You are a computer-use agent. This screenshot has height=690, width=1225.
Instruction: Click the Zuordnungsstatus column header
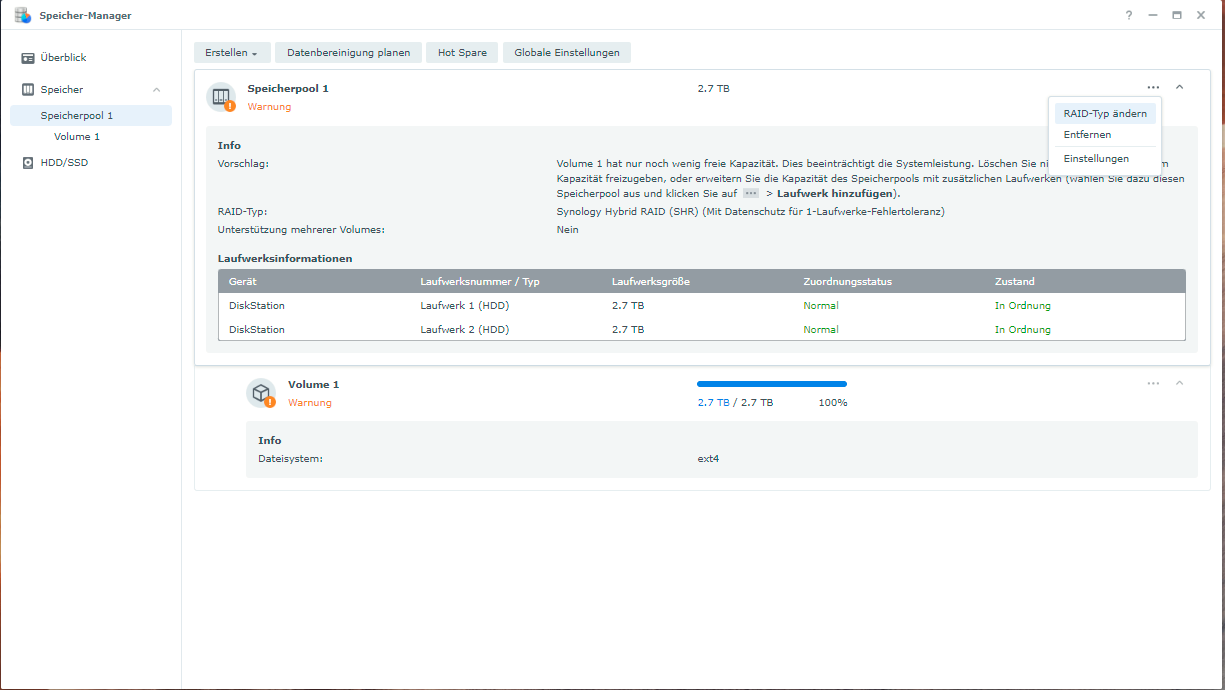(x=848, y=282)
